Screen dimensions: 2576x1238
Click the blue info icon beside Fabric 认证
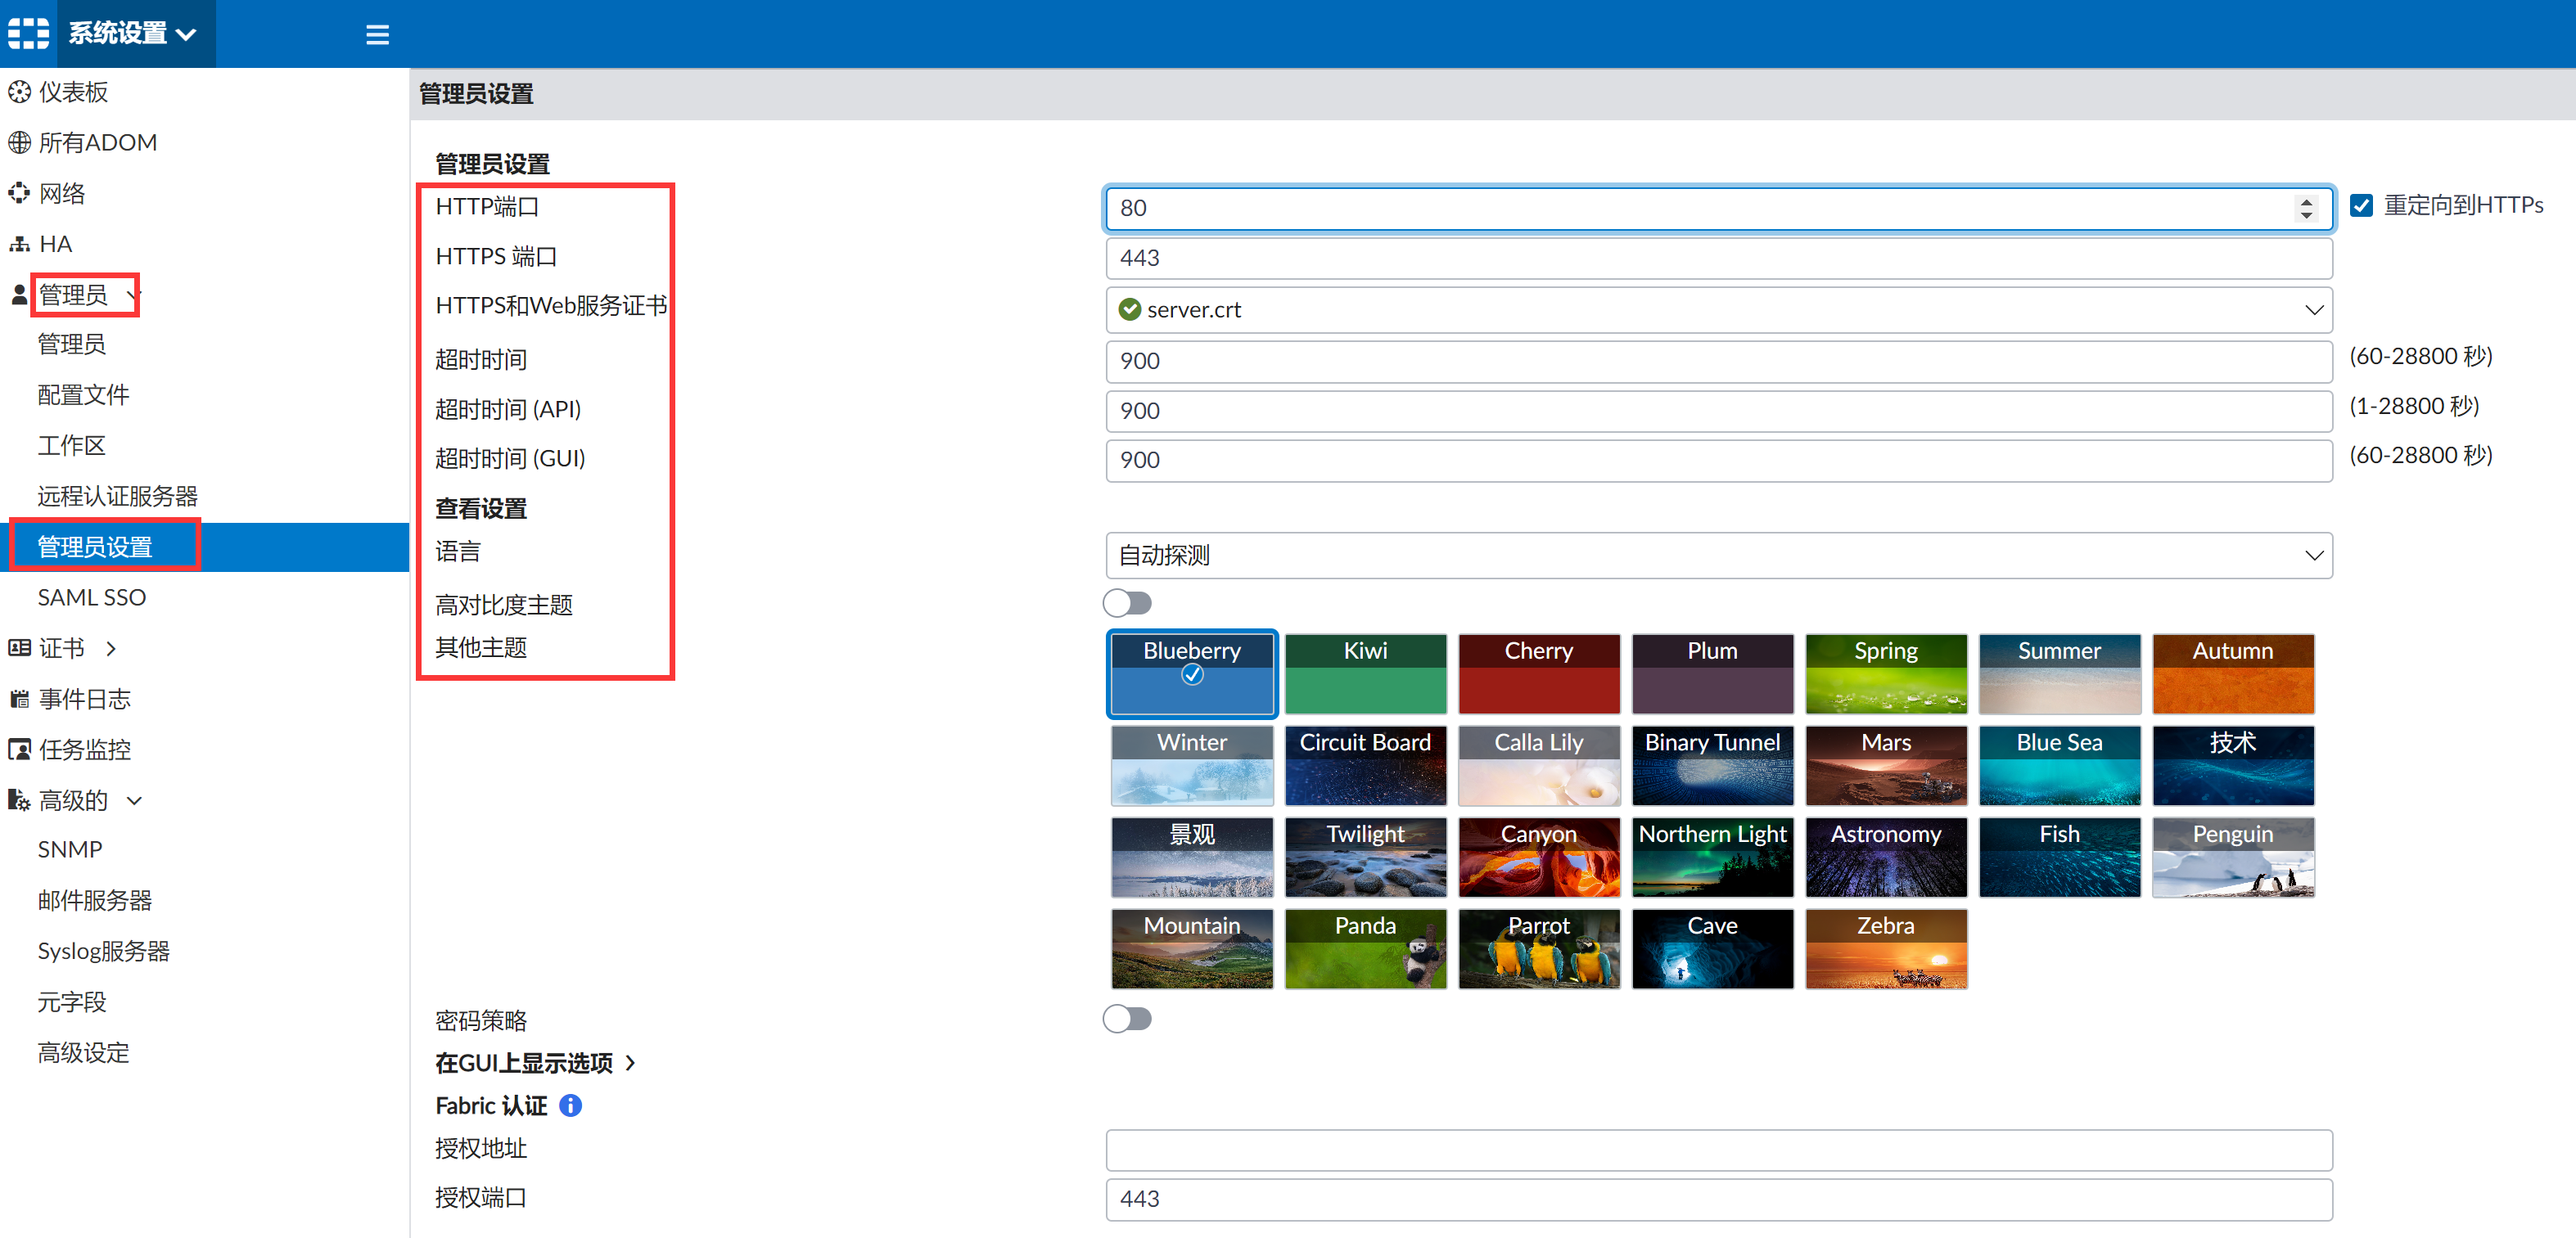pyautogui.click(x=570, y=1105)
